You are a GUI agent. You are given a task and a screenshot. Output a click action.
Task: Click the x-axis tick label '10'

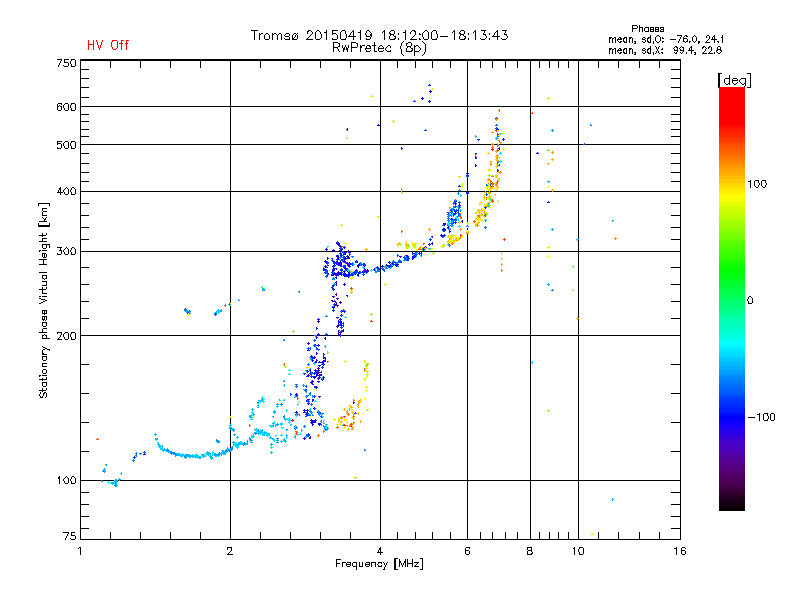(578, 551)
